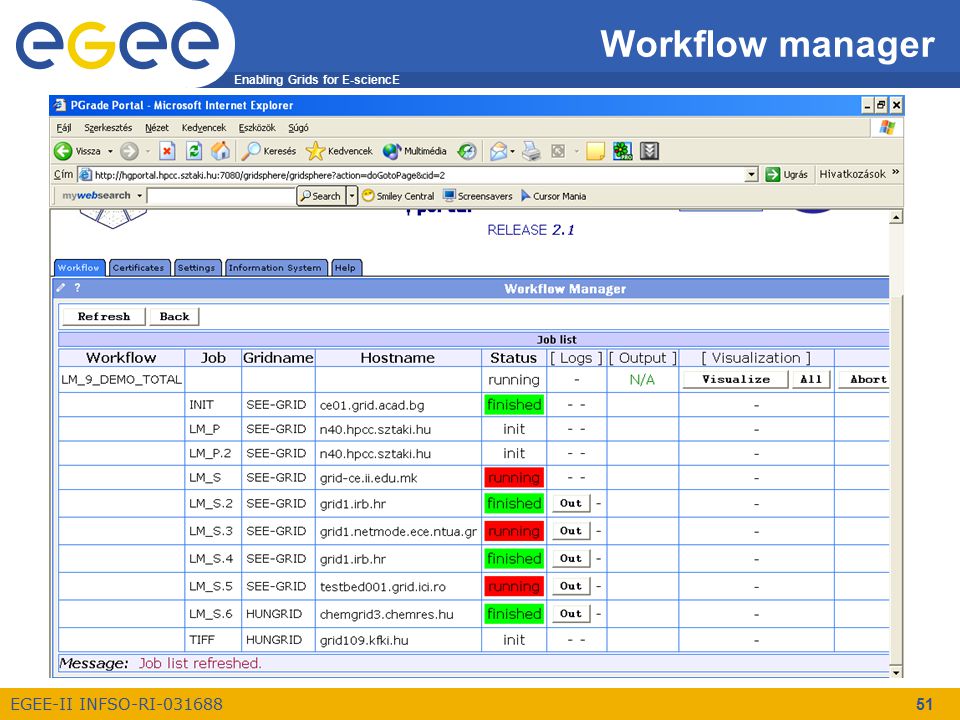This screenshot has height=720, width=960.
Task: Click into the mywebsearch input field
Action: pyautogui.click(x=221, y=196)
